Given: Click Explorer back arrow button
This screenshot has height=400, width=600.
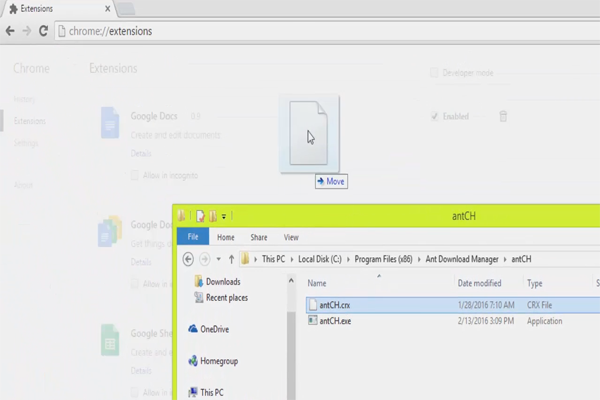Looking at the screenshot, I should coord(188,259).
